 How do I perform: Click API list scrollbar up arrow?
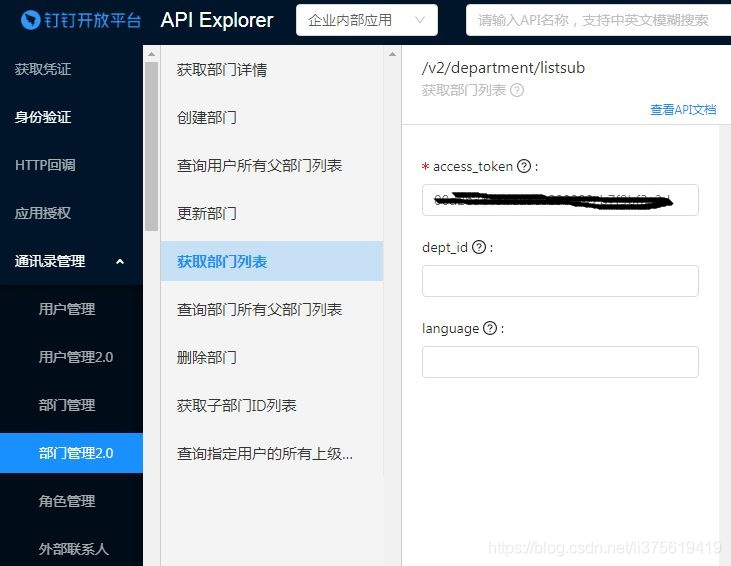pyautogui.click(x=392, y=55)
